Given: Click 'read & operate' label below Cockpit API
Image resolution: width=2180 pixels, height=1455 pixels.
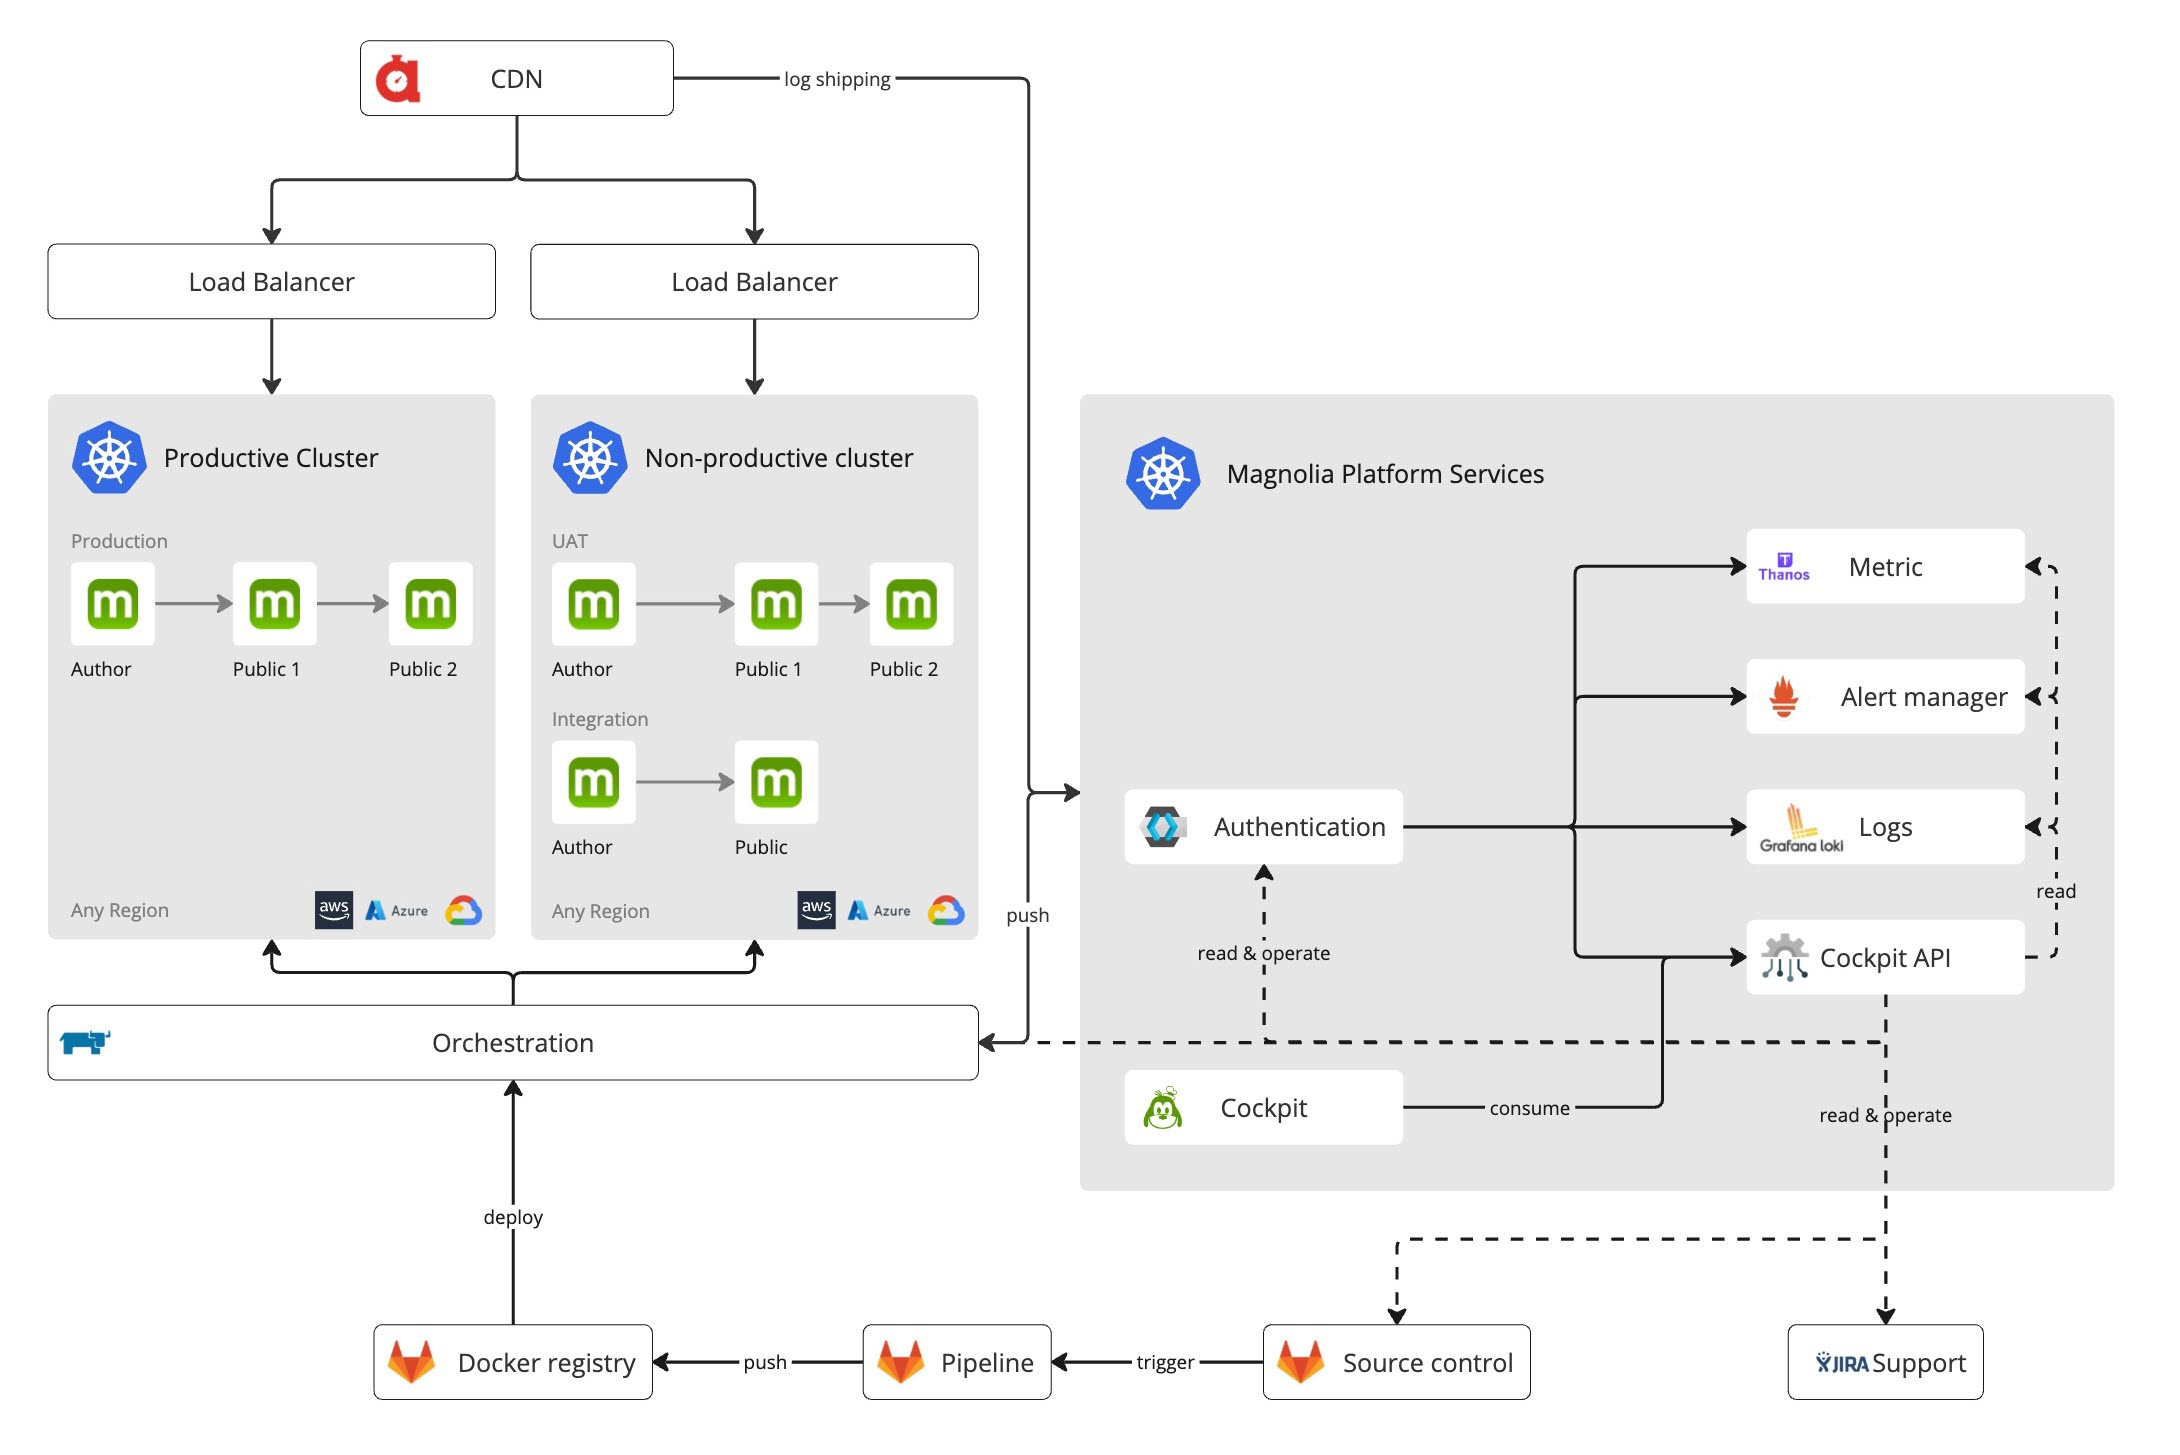Looking at the screenshot, I should coord(1885,1115).
